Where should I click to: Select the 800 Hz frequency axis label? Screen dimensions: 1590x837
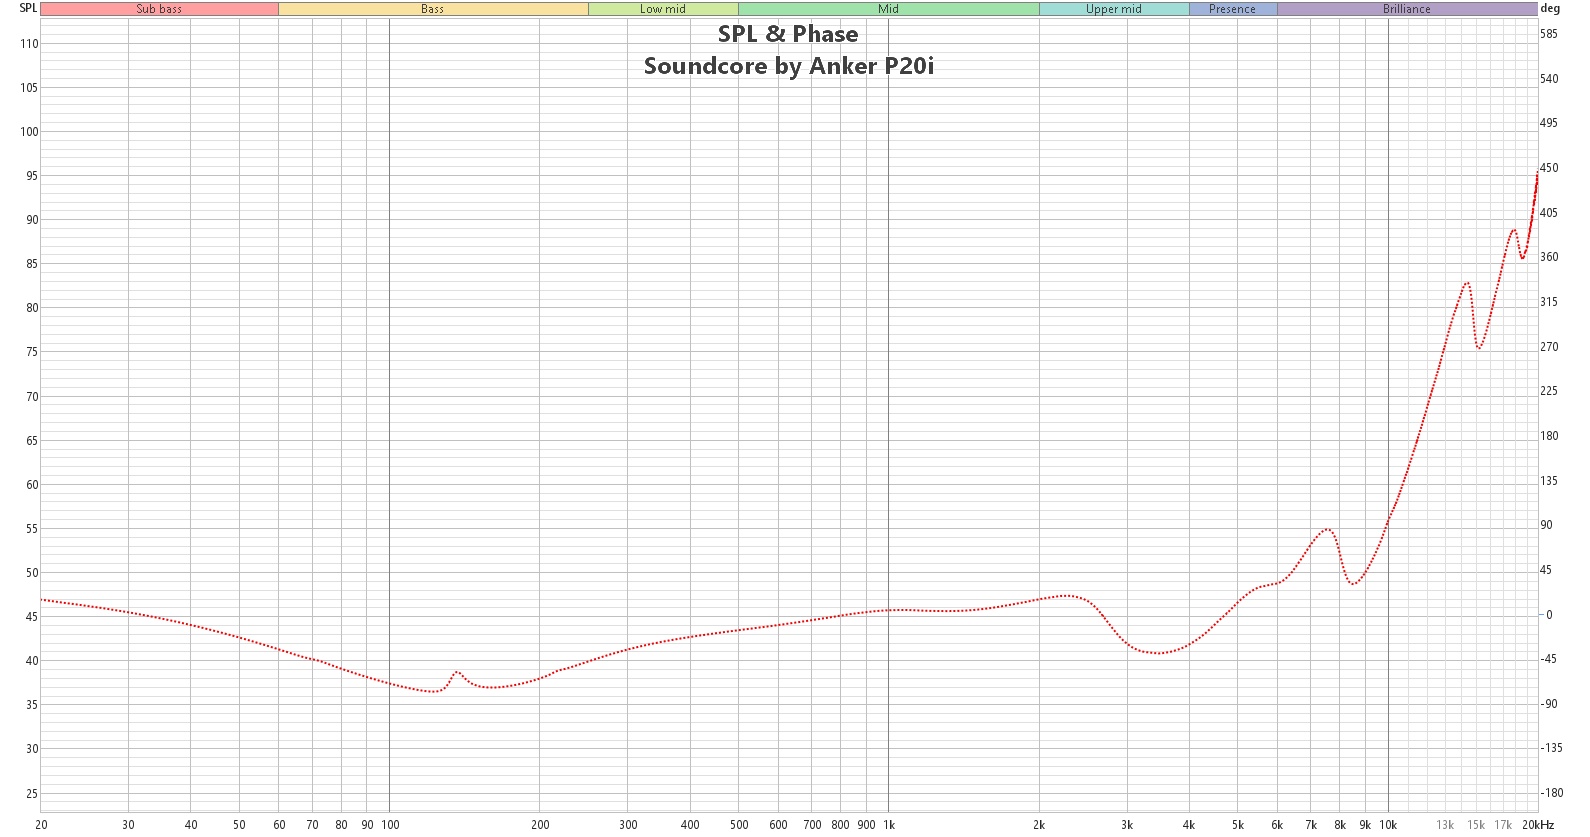840,825
